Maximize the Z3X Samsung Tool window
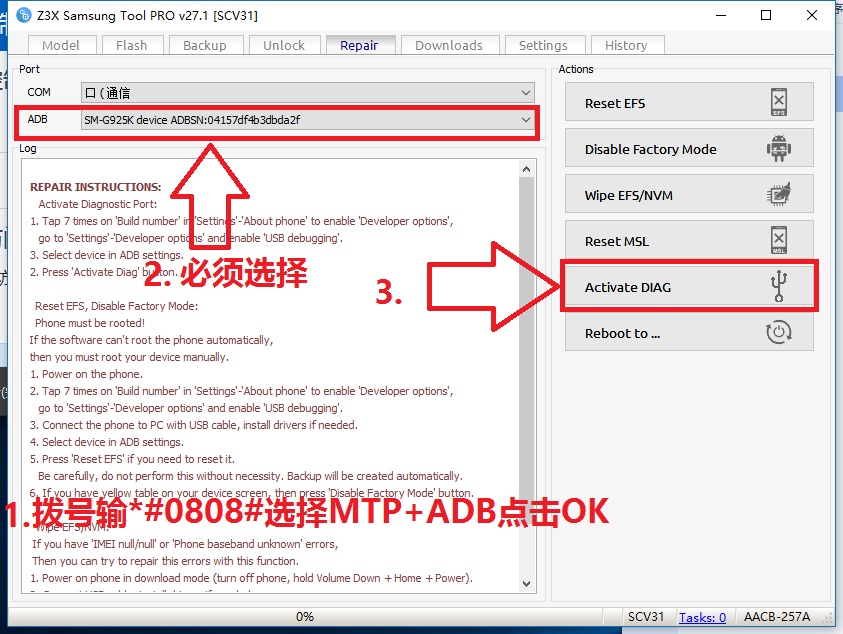This screenshot has height=634, width=843. 766,16
